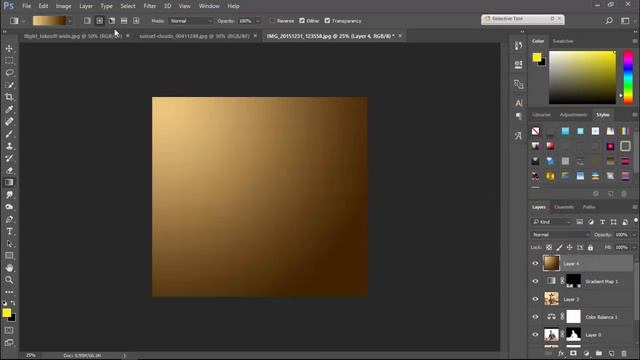Click the yellow foreground color swatch in toolbar
This screenshot has width=640, height=360.
[7, 313]
